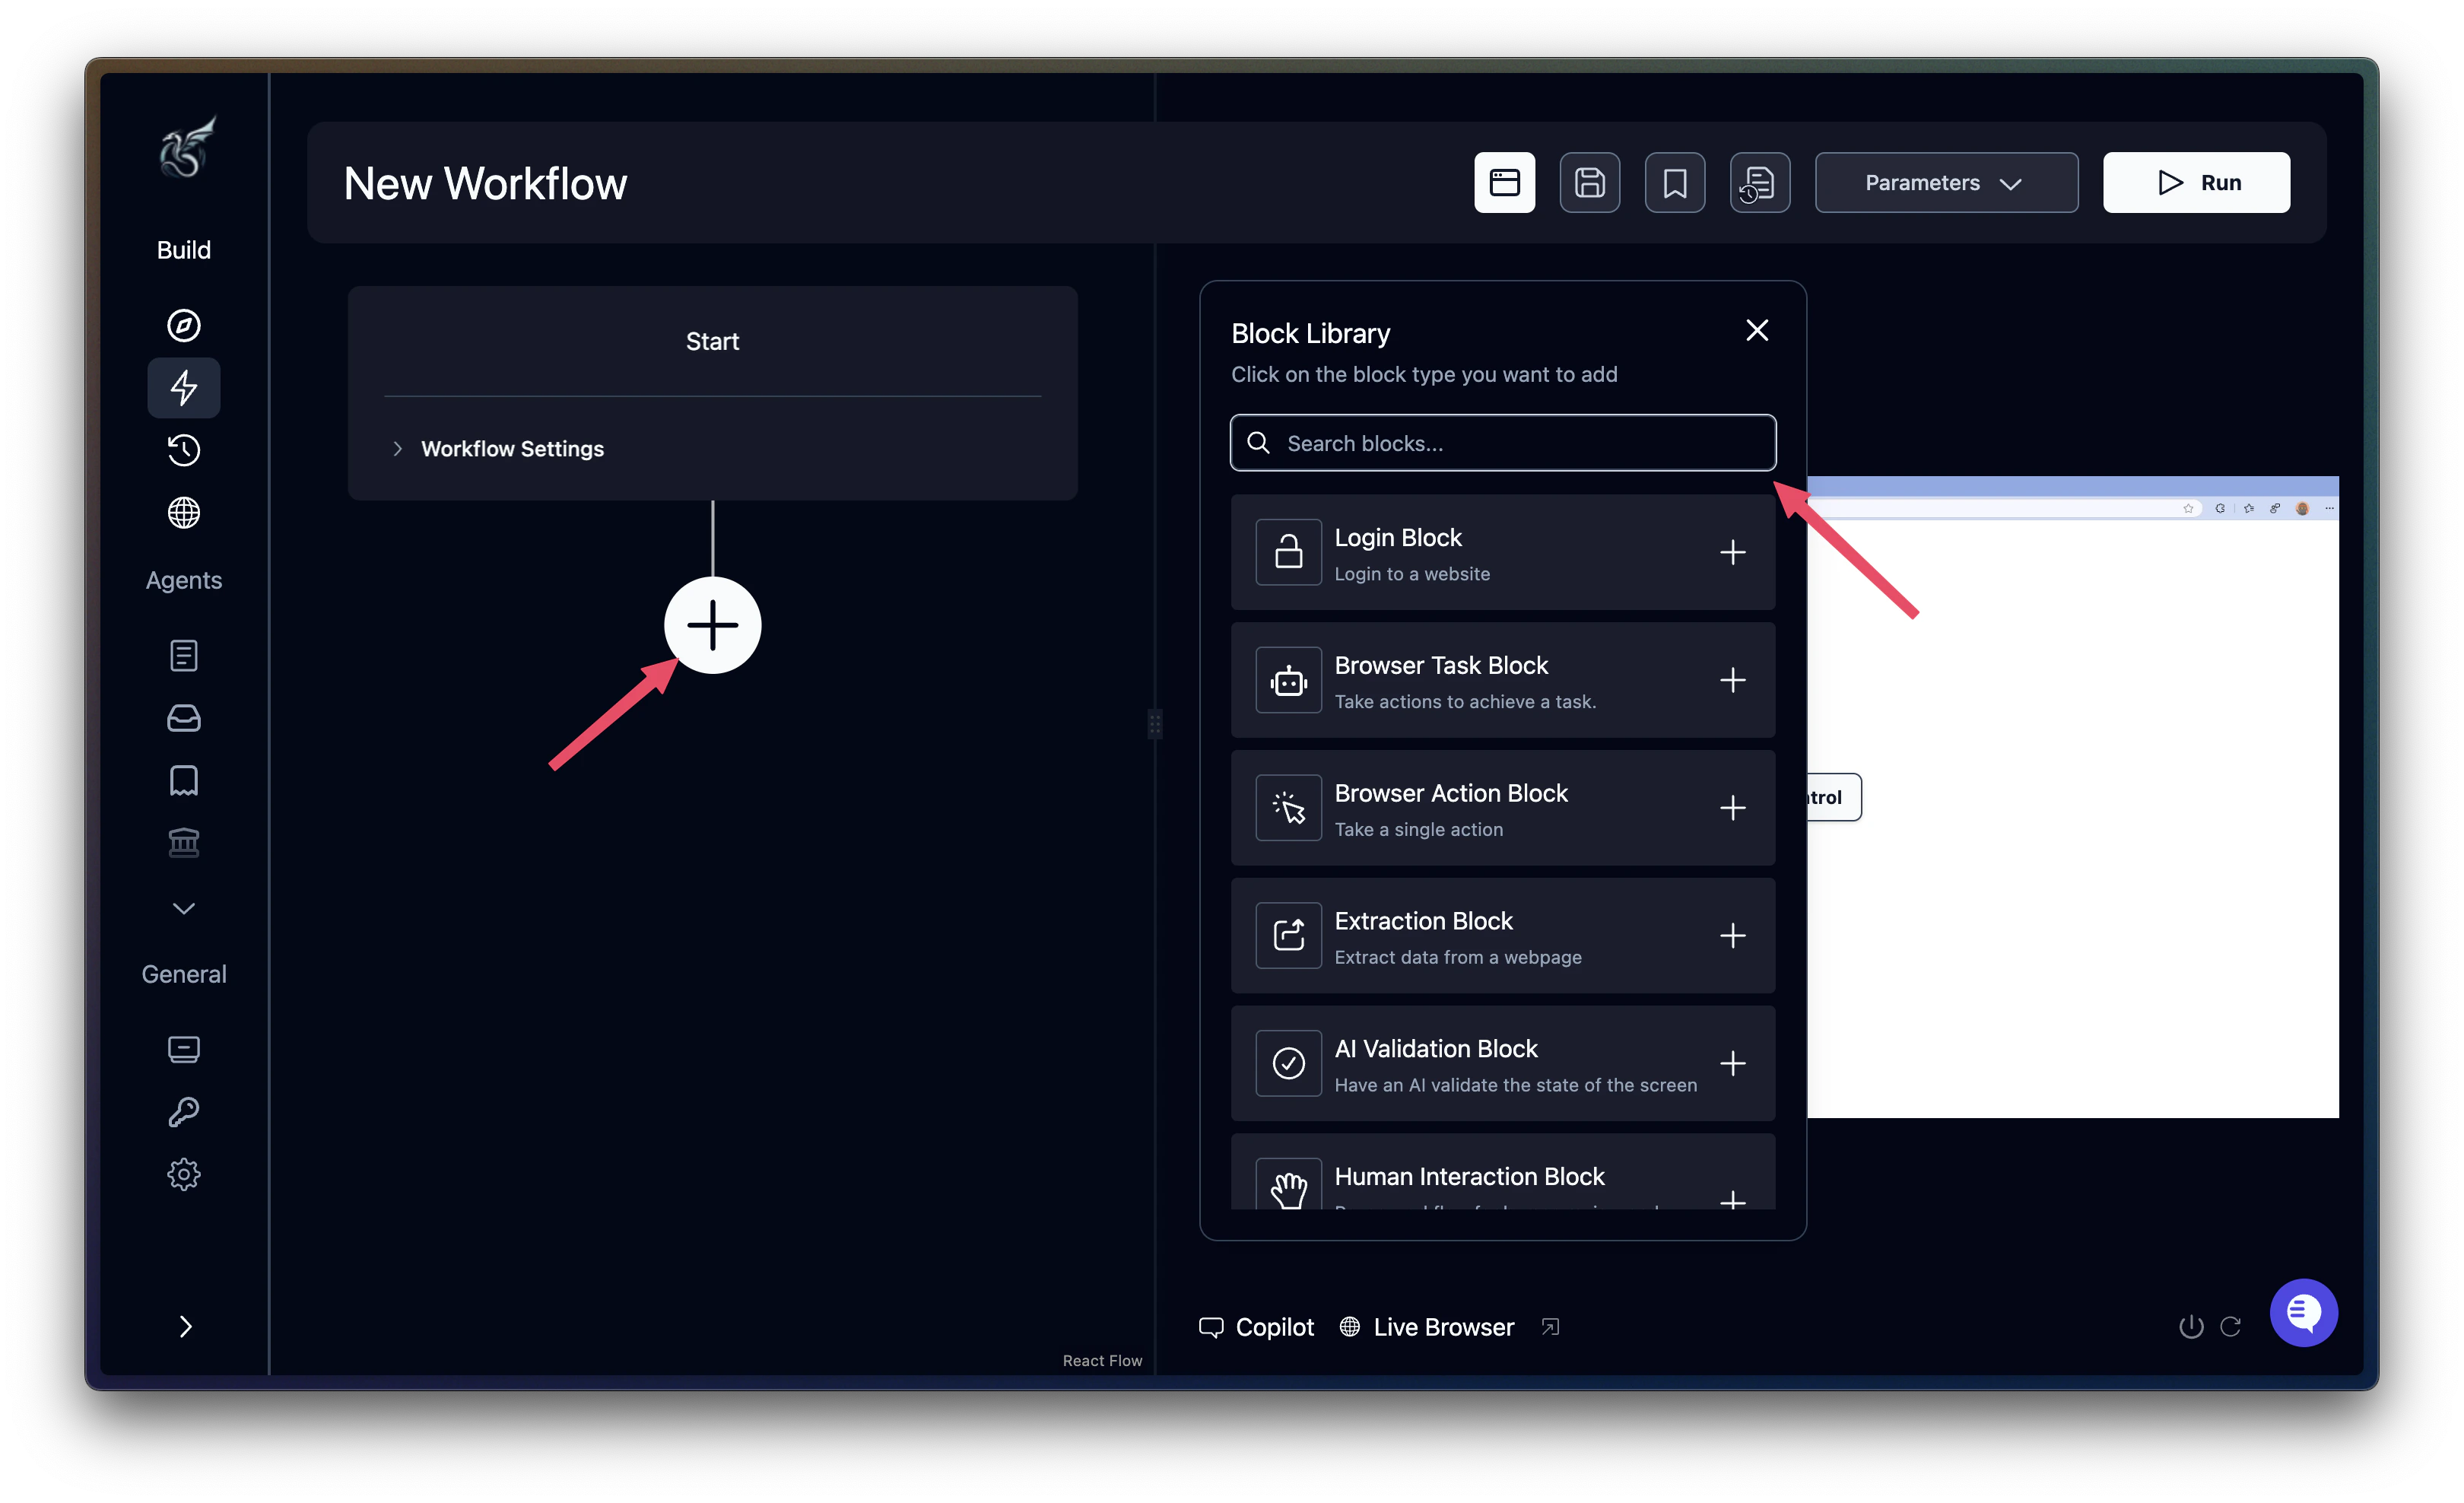This screenshot has width=2464, height=1503.
Task: Open the run history clock icon in sidebar
Action: [184, 450]
